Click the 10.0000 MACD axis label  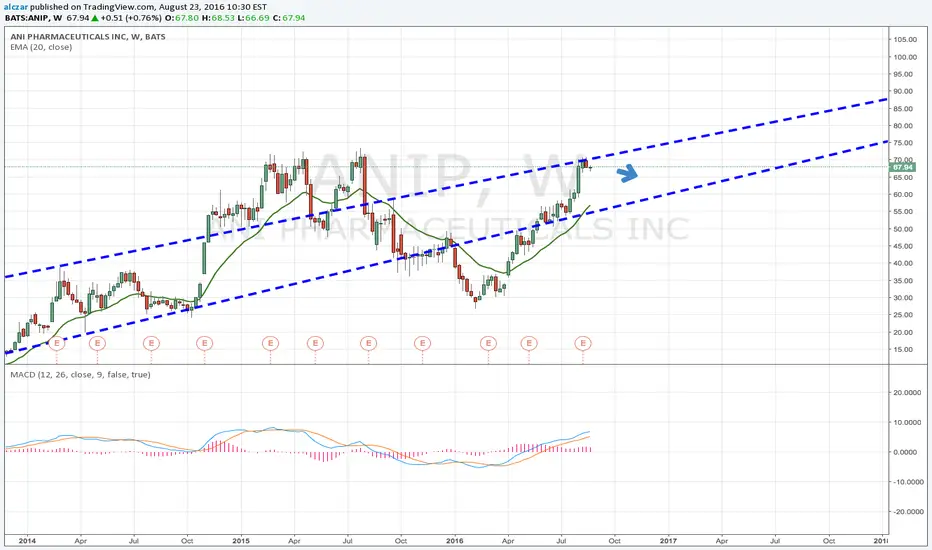pyautogui.click(x=908, y=422)
